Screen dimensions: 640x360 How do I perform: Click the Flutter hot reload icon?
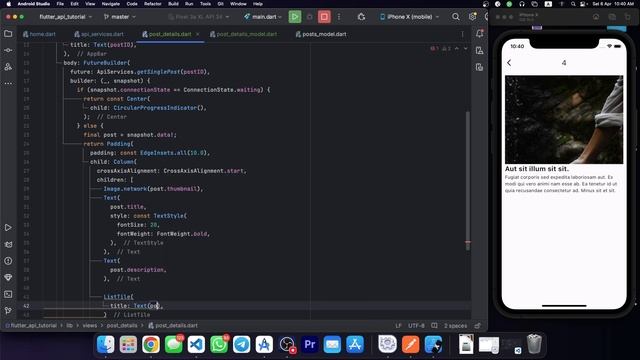pyautogui.click(x=361, y=17)
